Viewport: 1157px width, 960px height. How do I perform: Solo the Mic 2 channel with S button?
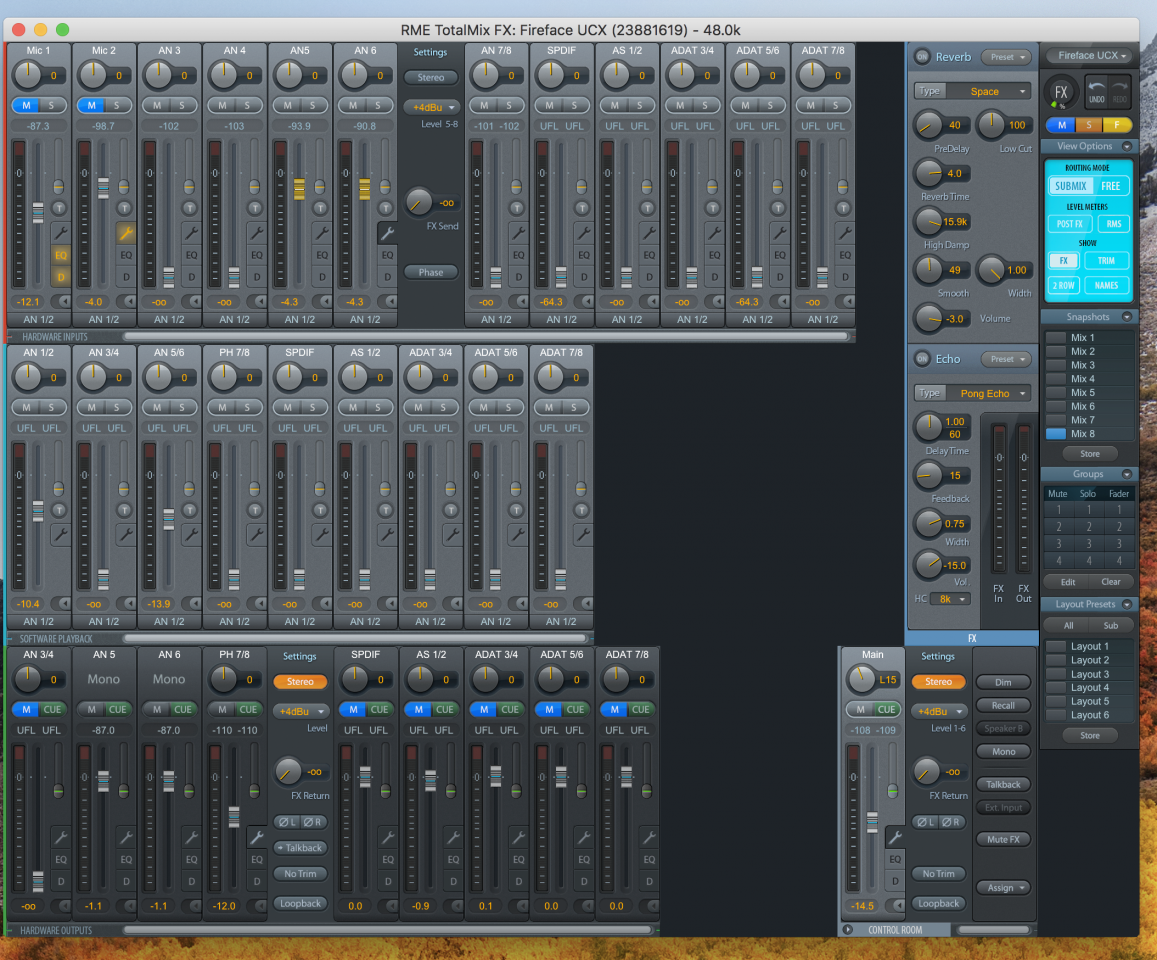tap(117, 106)
